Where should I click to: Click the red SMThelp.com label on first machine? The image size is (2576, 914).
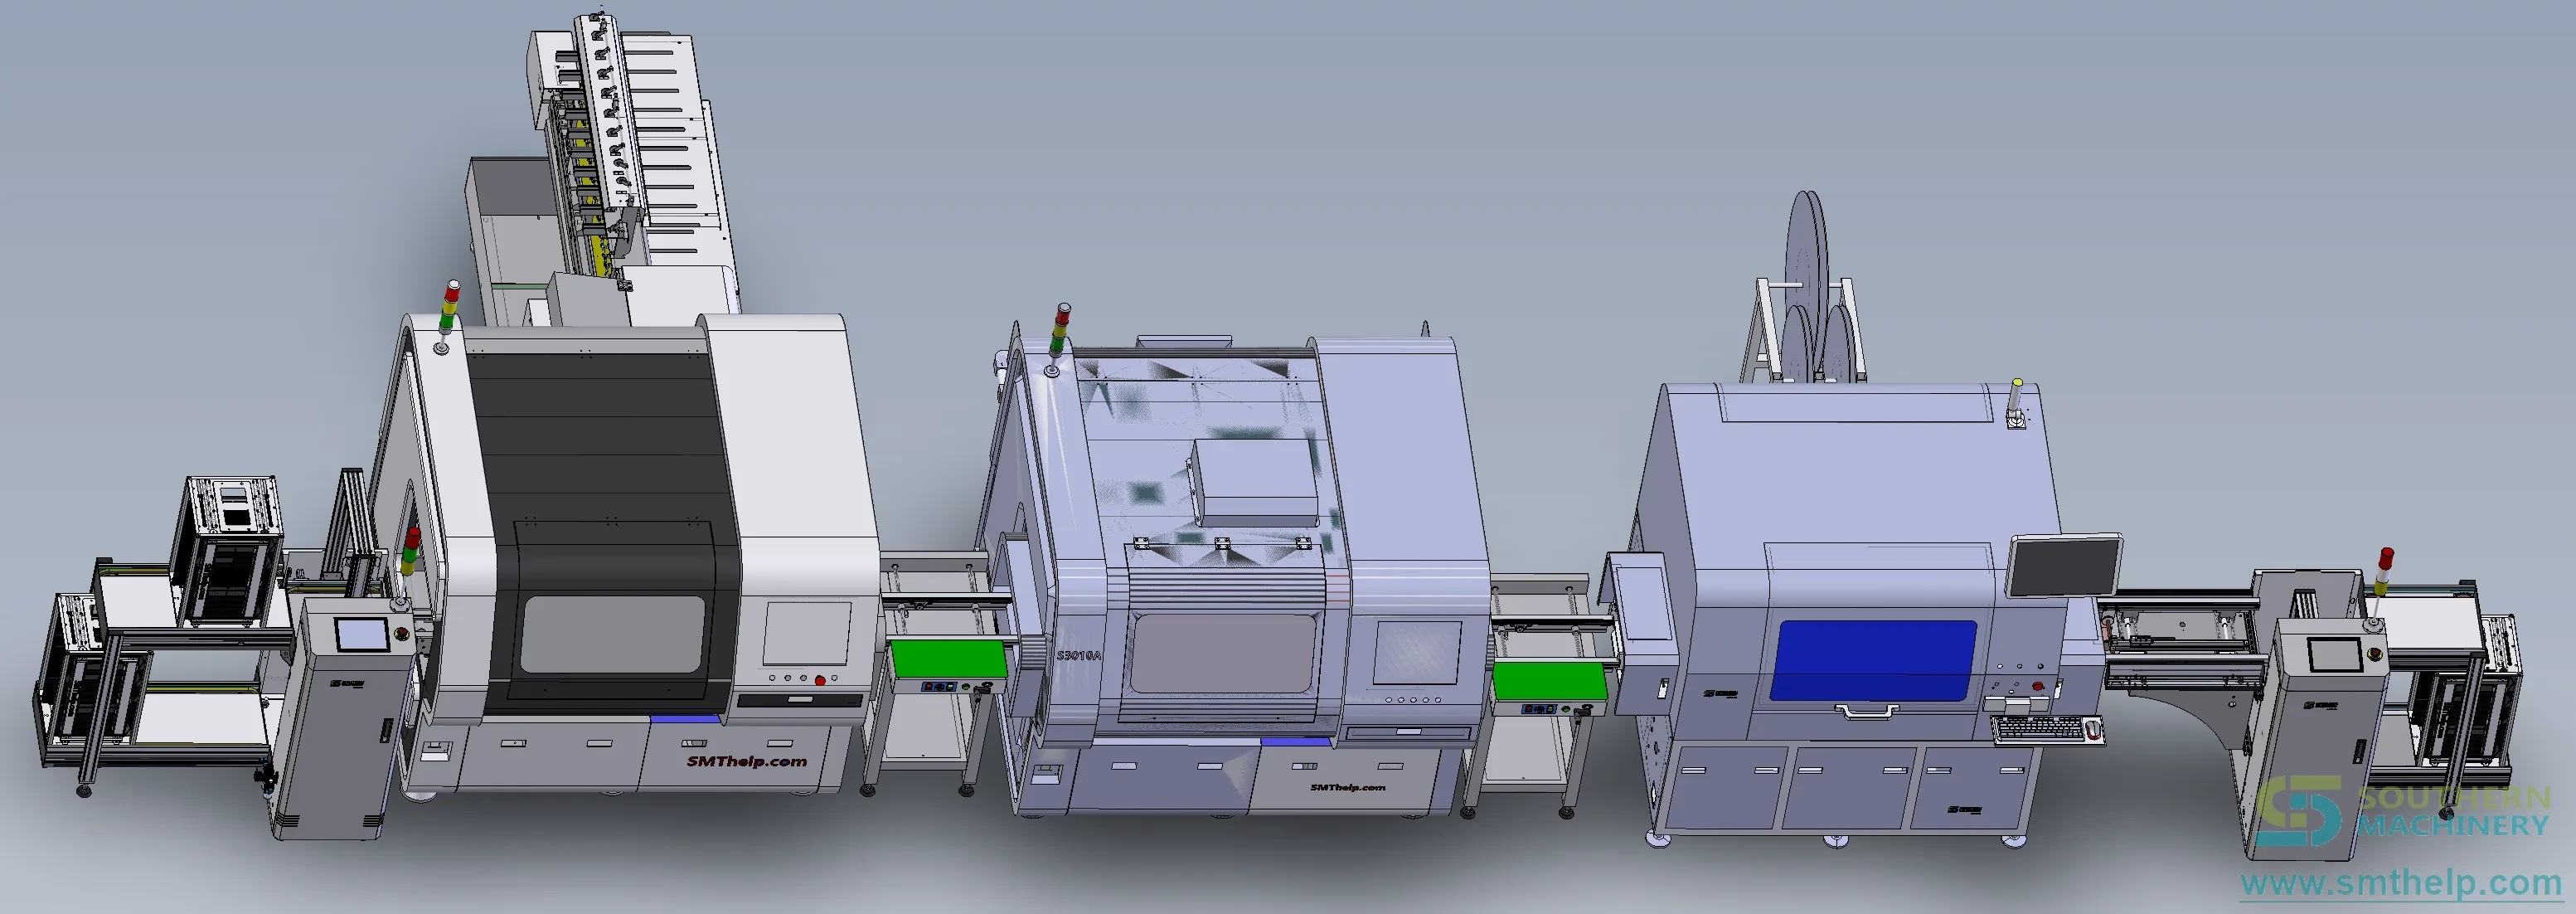pos(746,761)
